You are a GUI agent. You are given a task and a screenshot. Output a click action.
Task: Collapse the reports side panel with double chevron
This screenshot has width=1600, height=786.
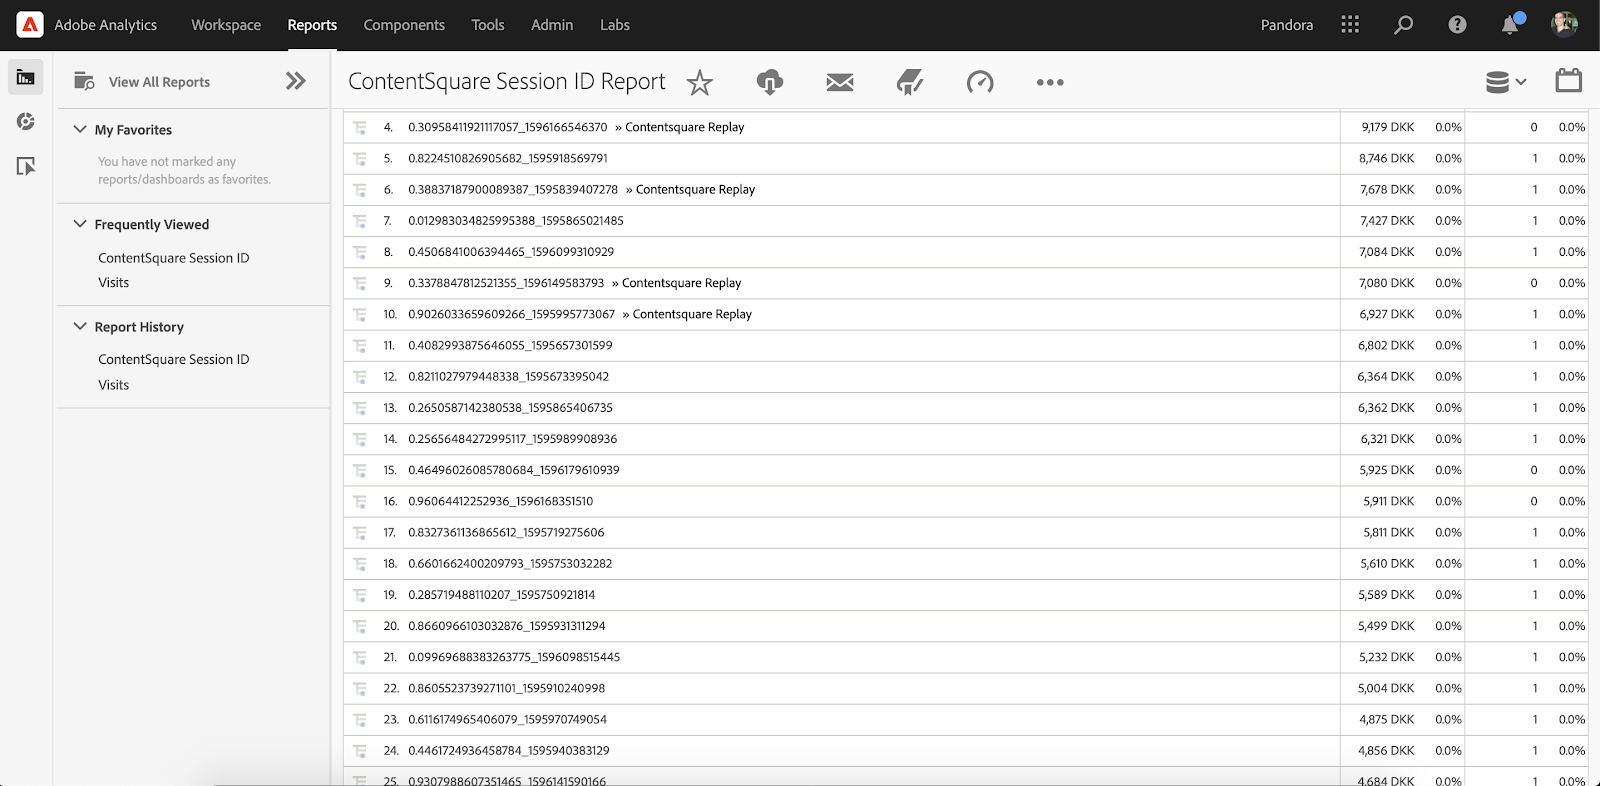[295, 81]
